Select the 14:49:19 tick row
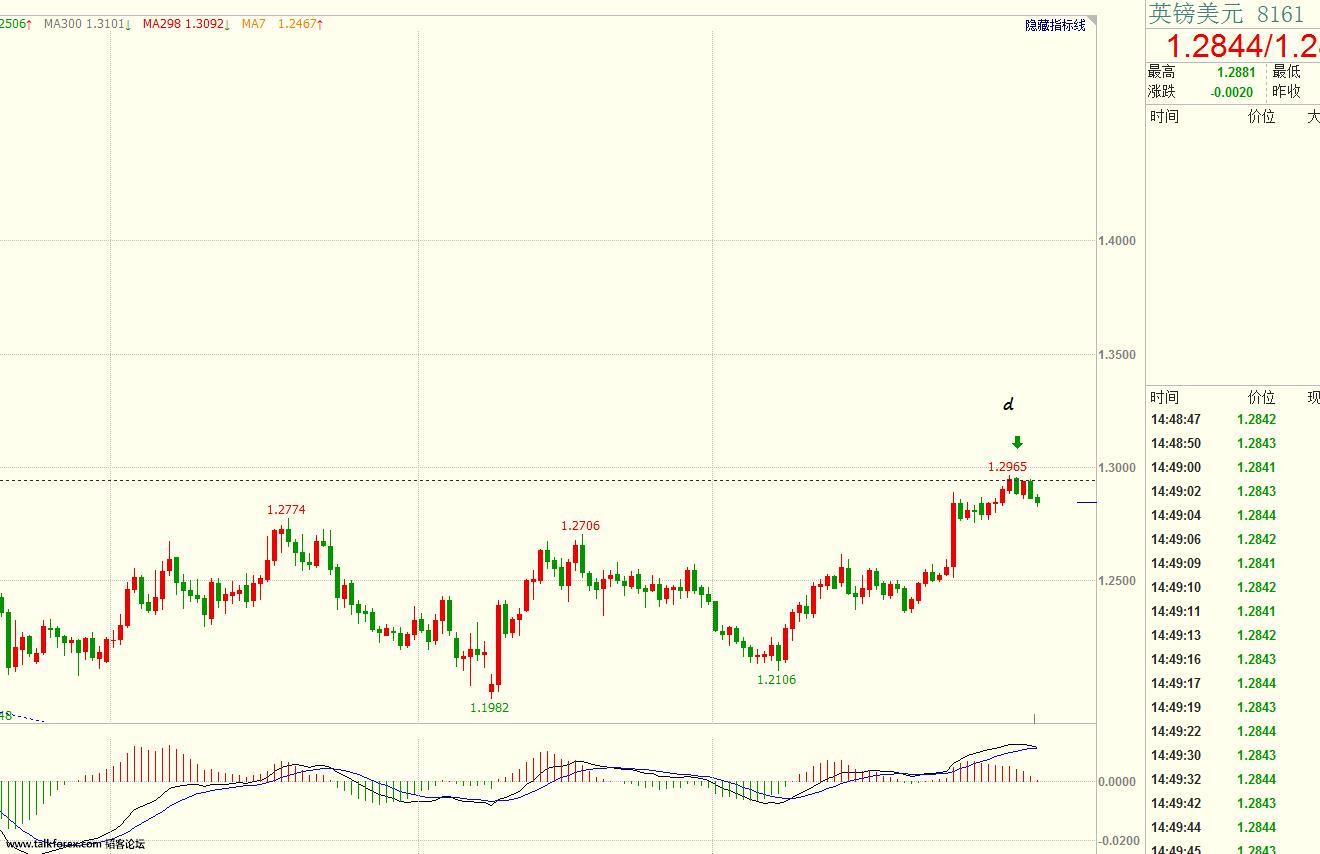 tap(1233, 708)
